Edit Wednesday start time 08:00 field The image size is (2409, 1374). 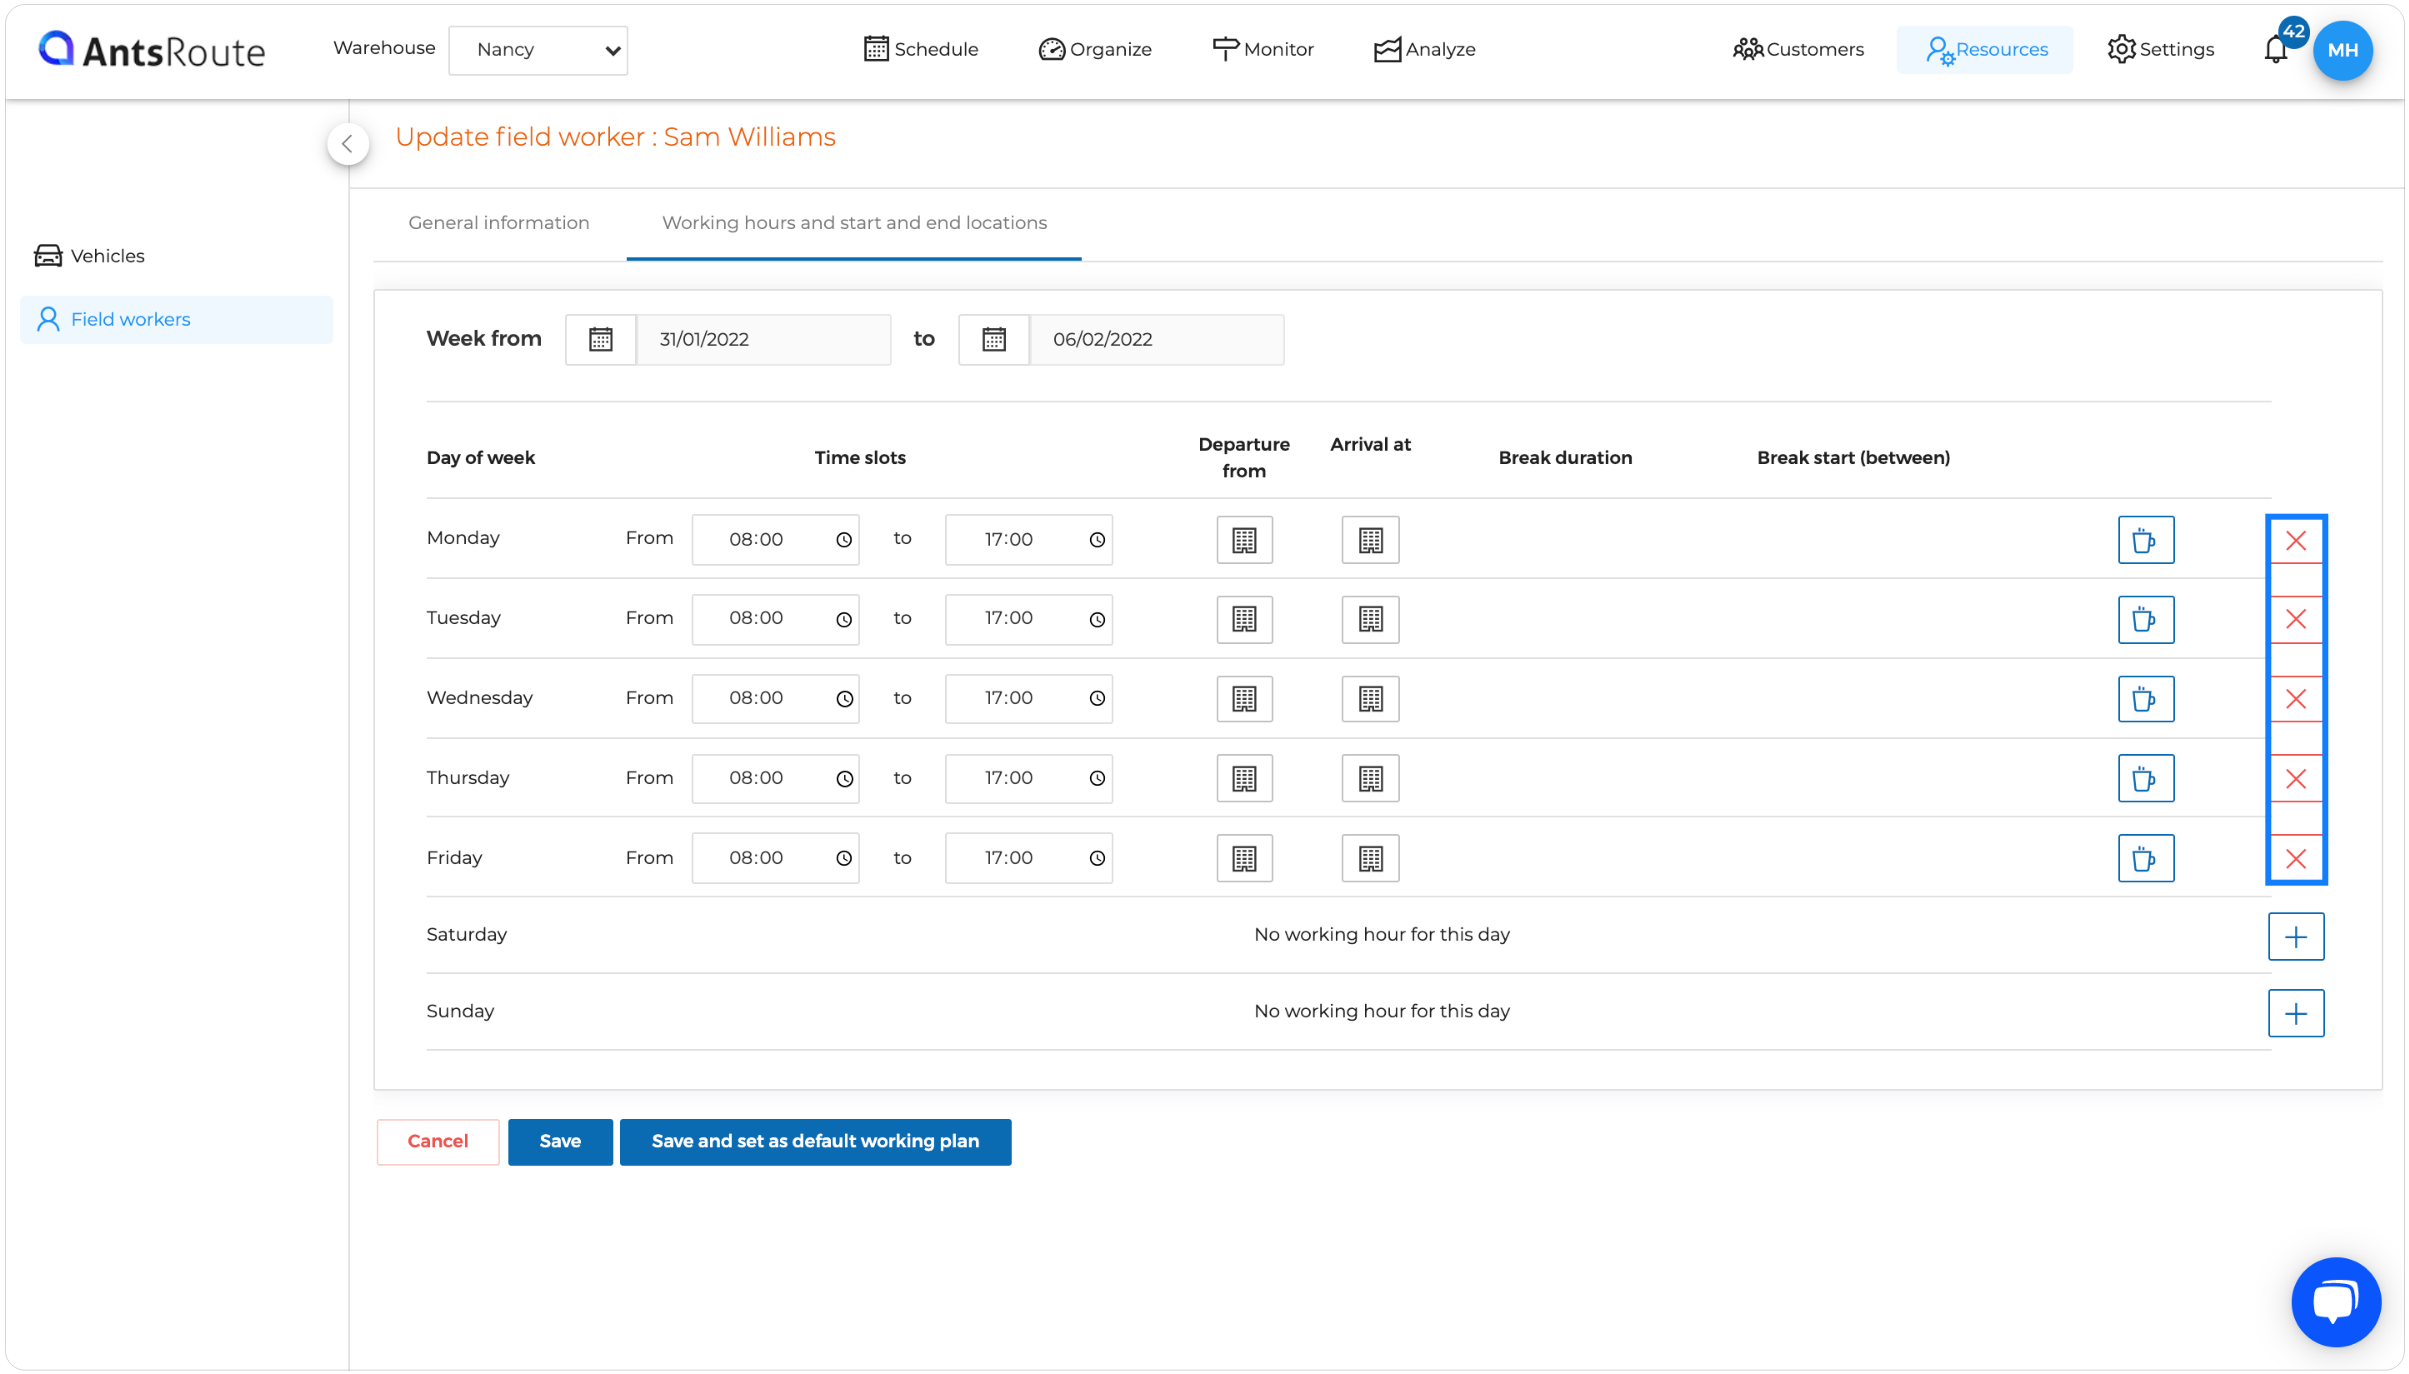point(775,699)
